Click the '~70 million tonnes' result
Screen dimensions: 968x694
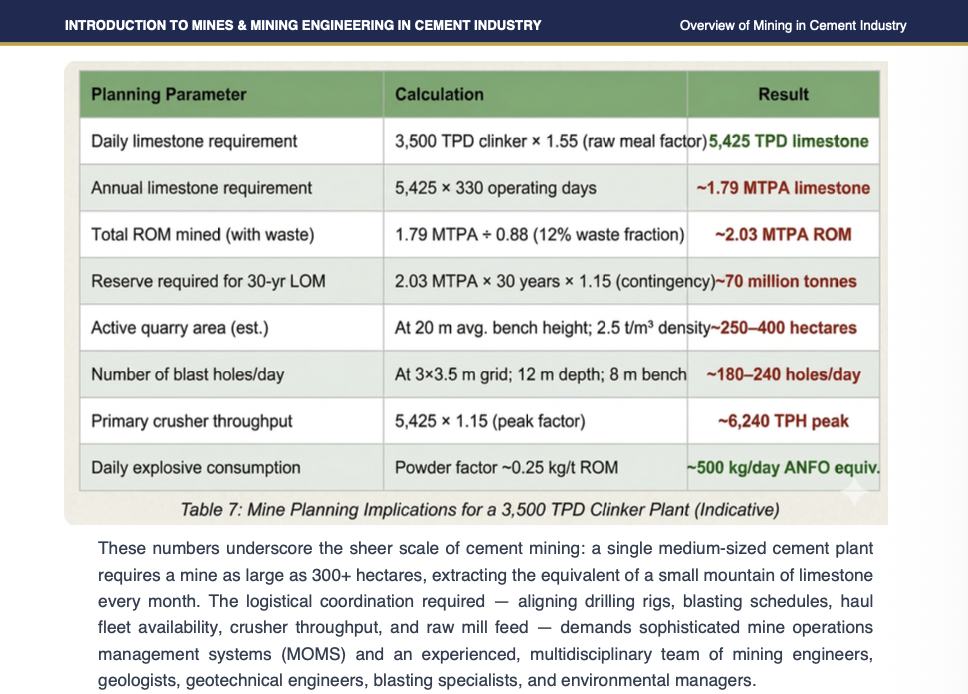(786, 282)
